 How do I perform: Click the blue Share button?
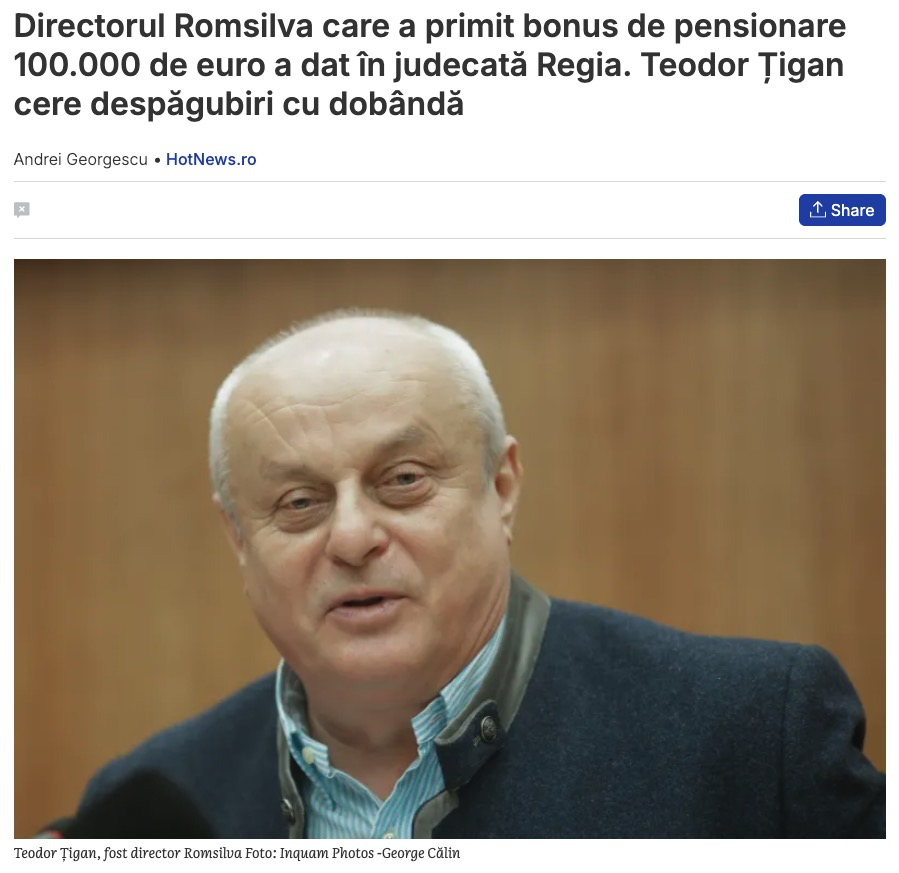[842, 210]
